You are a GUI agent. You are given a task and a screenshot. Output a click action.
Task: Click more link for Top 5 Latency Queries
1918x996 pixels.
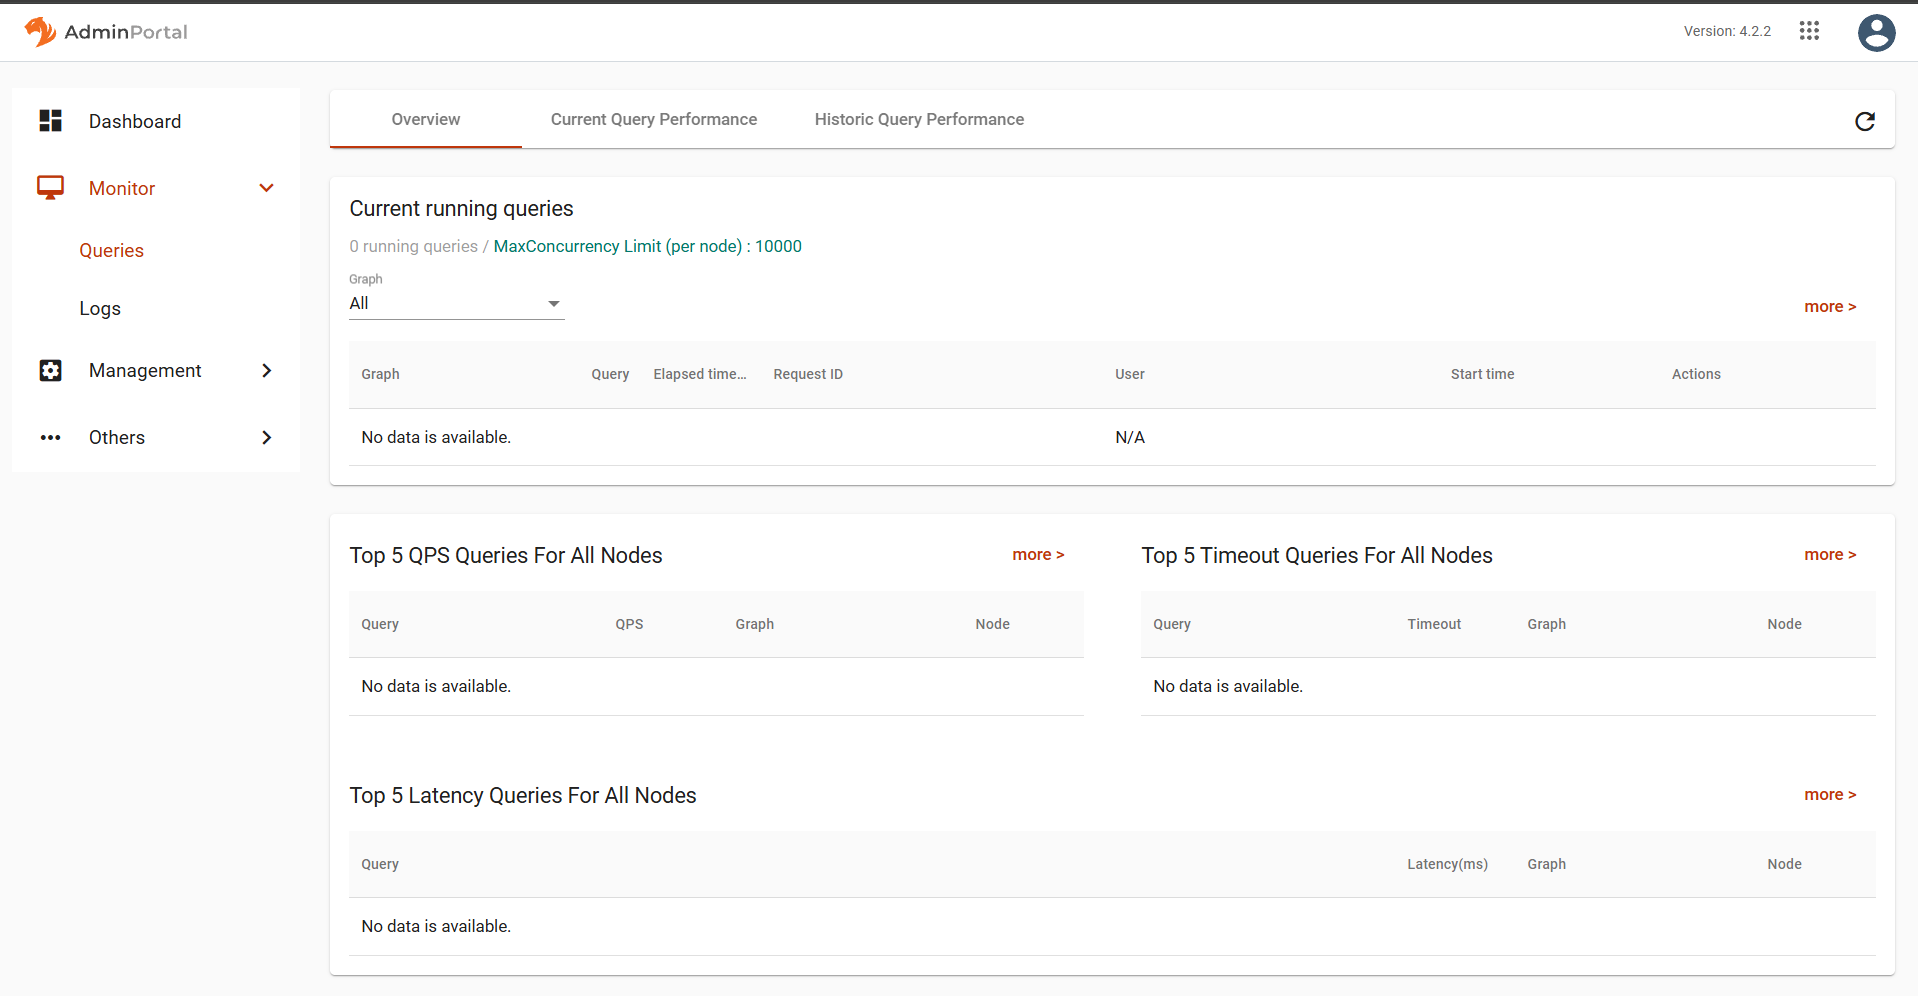[x=1830, y=795]
